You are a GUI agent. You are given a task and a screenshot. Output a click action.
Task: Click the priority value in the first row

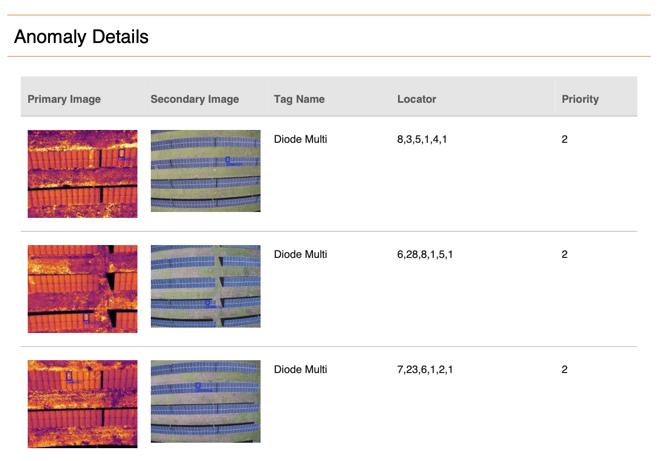[565, 140]
